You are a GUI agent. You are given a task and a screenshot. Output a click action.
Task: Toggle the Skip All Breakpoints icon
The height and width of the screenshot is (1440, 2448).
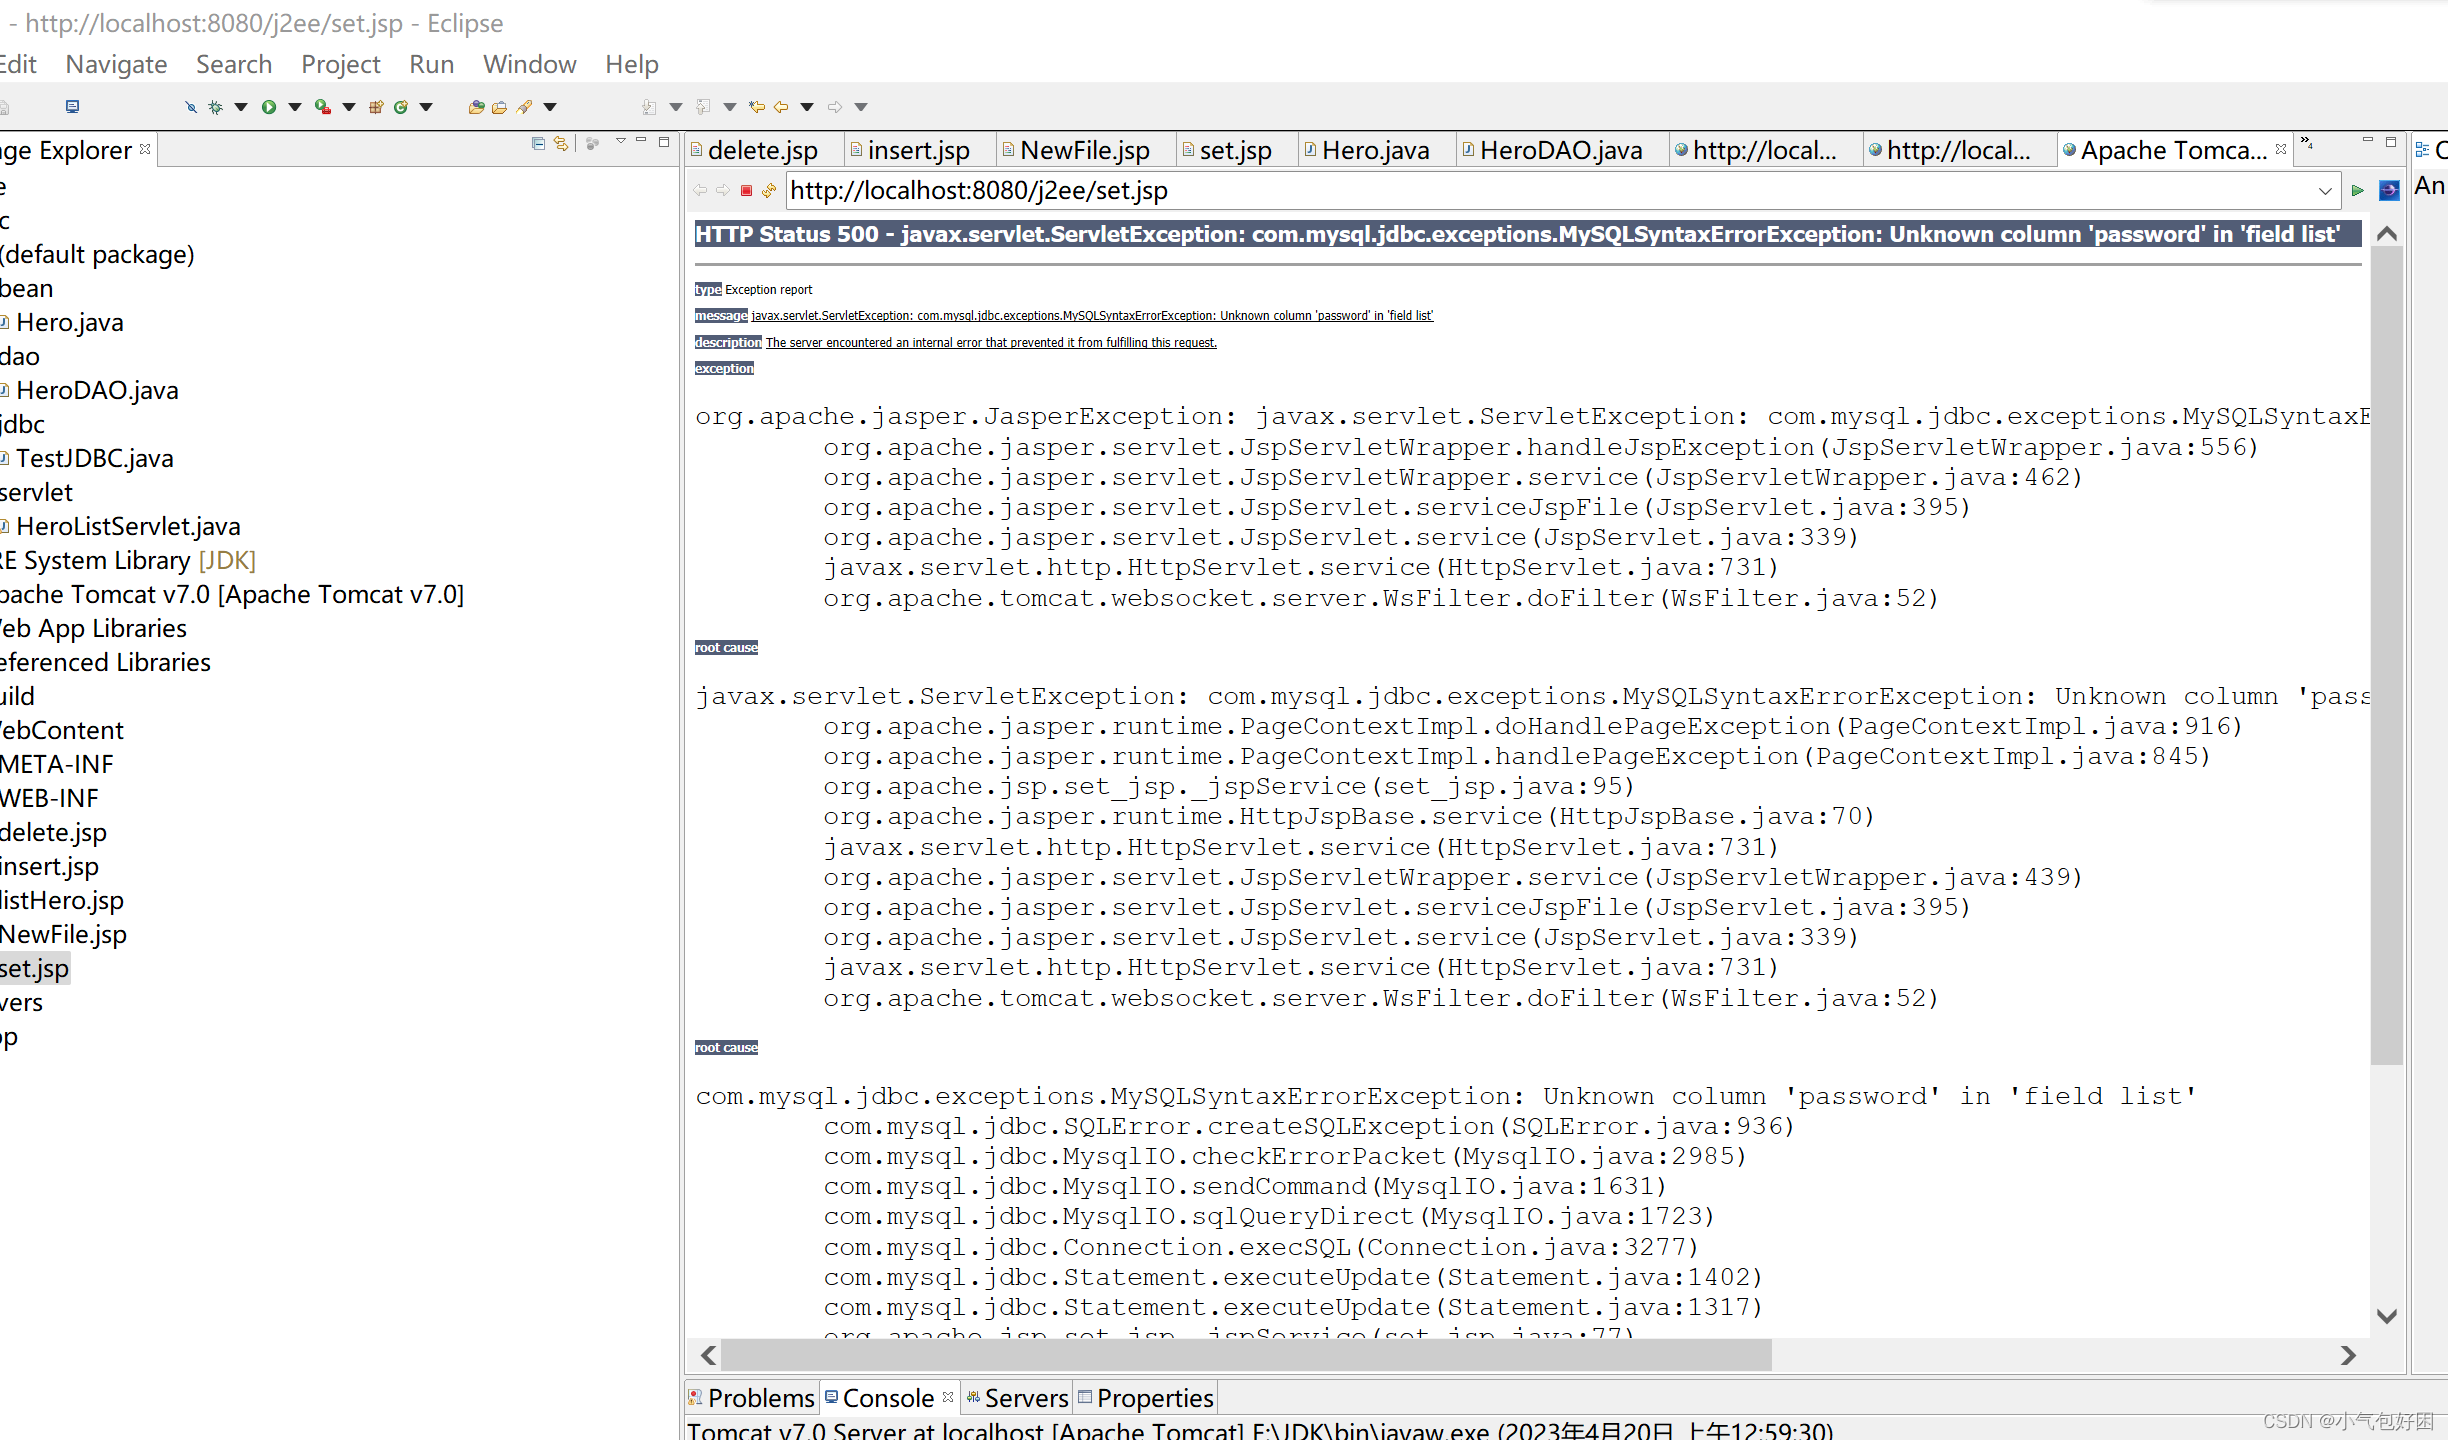[x=190, y=107]
